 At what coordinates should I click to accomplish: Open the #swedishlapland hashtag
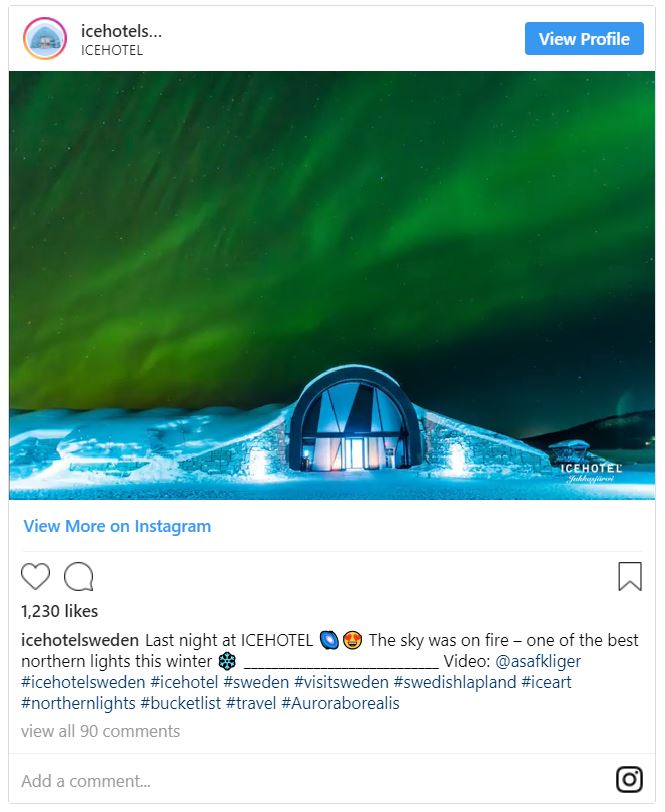click(455, 683)
